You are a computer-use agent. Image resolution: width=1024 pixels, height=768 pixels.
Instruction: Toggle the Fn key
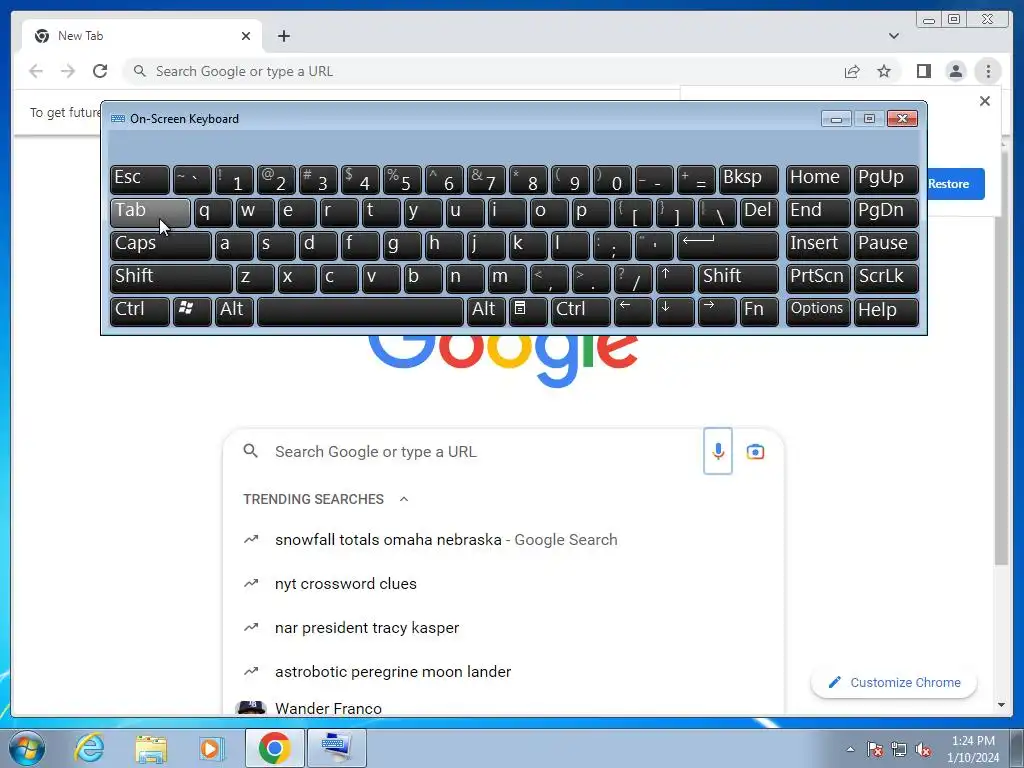(759, 311)
